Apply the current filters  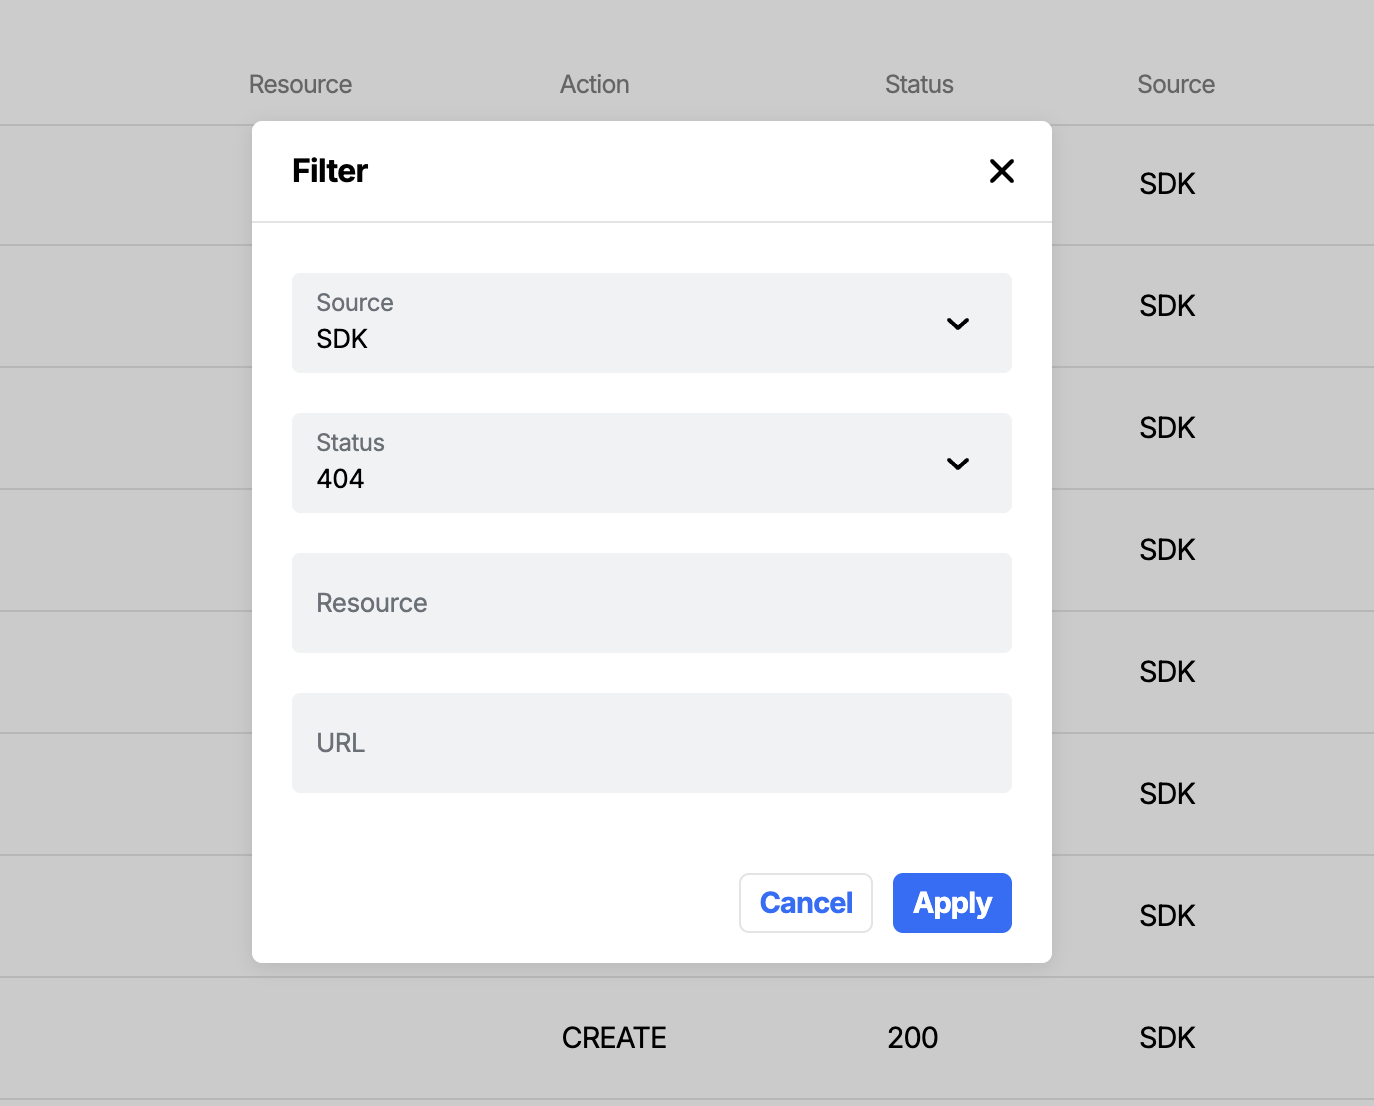coord(951,902)
